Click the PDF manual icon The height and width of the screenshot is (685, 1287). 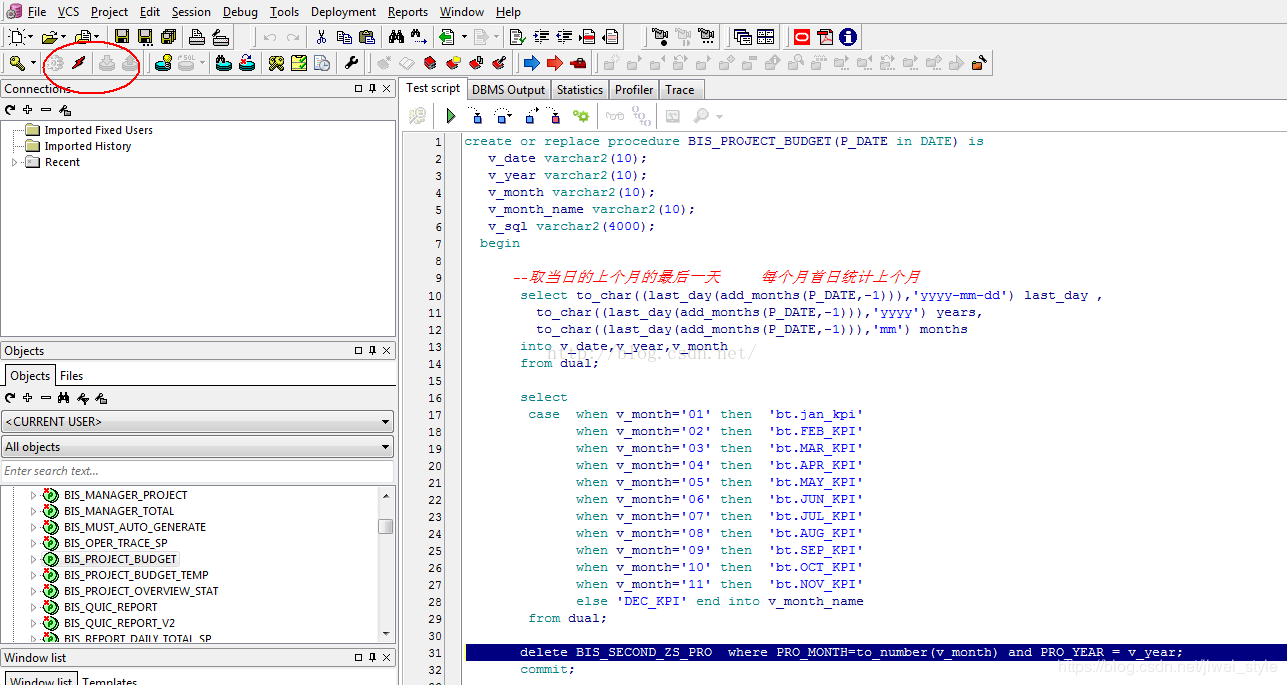(x=825, y=37)
